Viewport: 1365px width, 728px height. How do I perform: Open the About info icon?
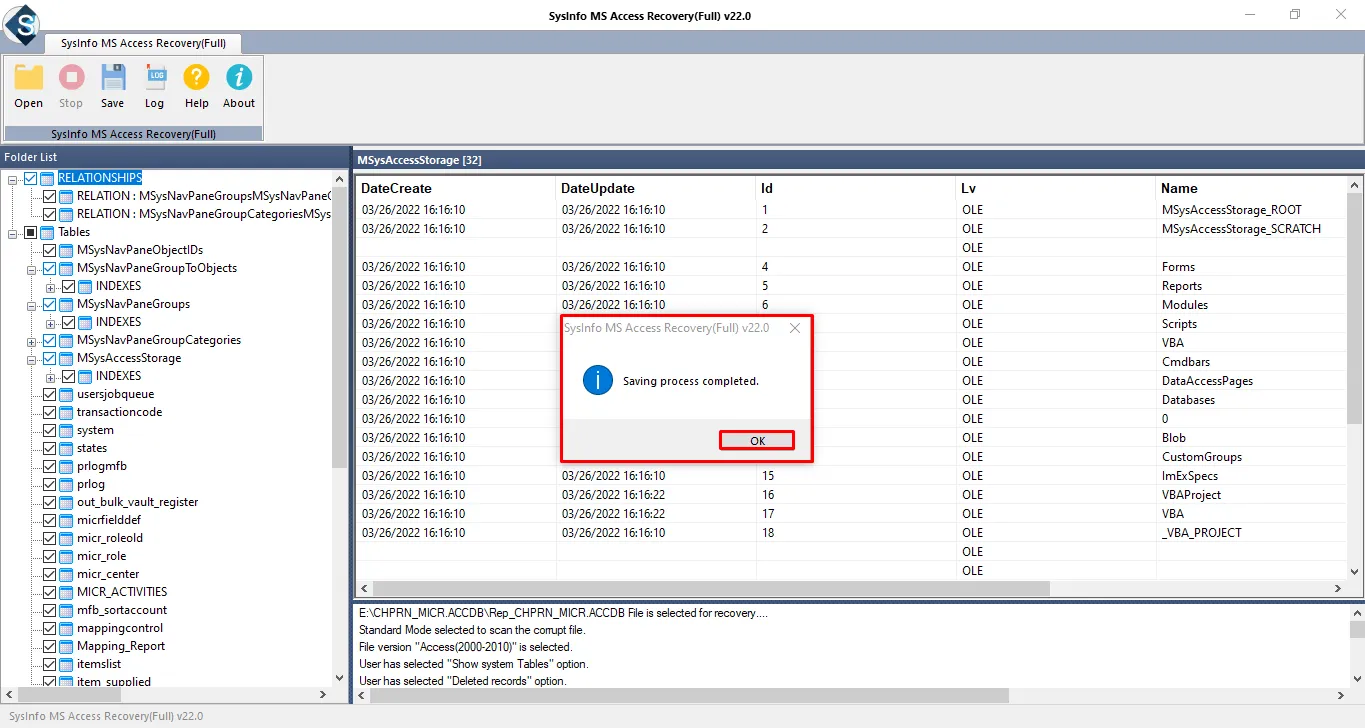click(x=239, y=78)
